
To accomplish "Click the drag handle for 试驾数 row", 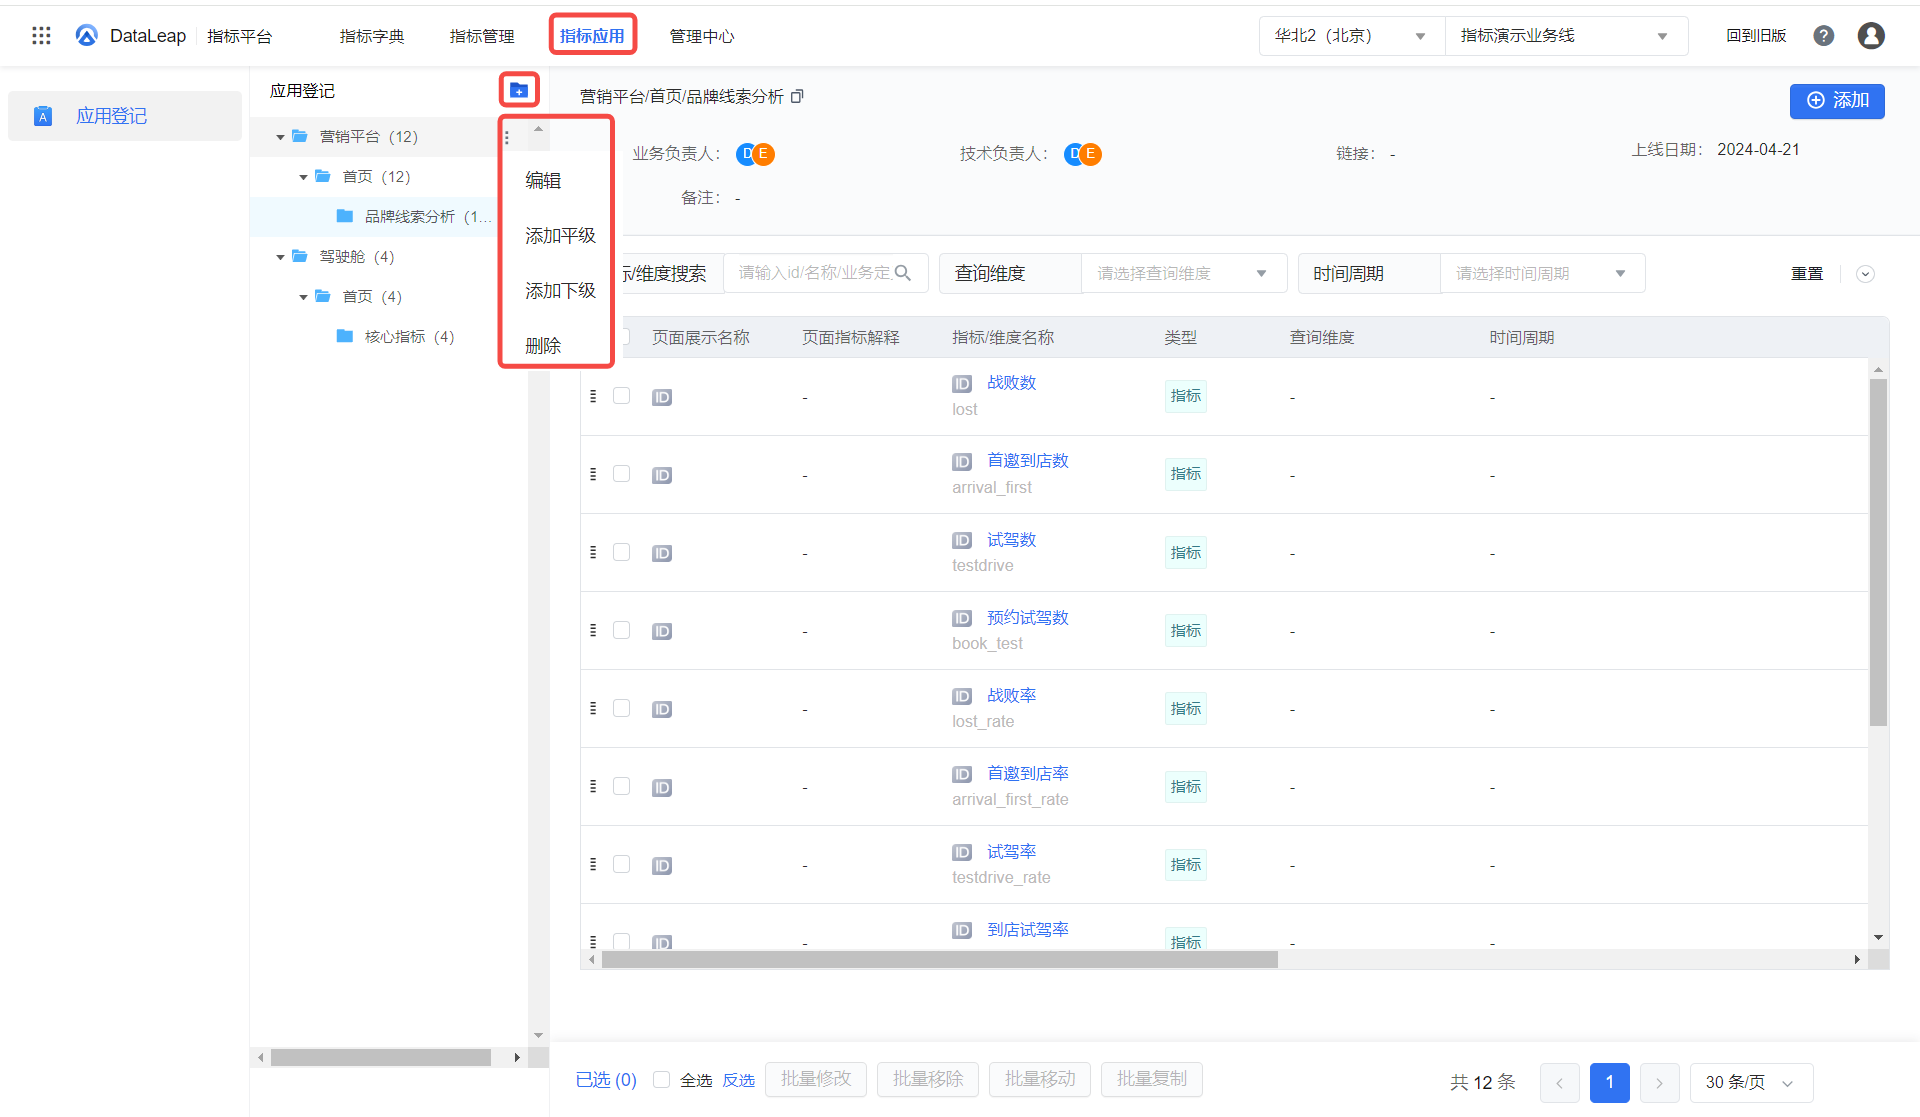I will 593,552.
